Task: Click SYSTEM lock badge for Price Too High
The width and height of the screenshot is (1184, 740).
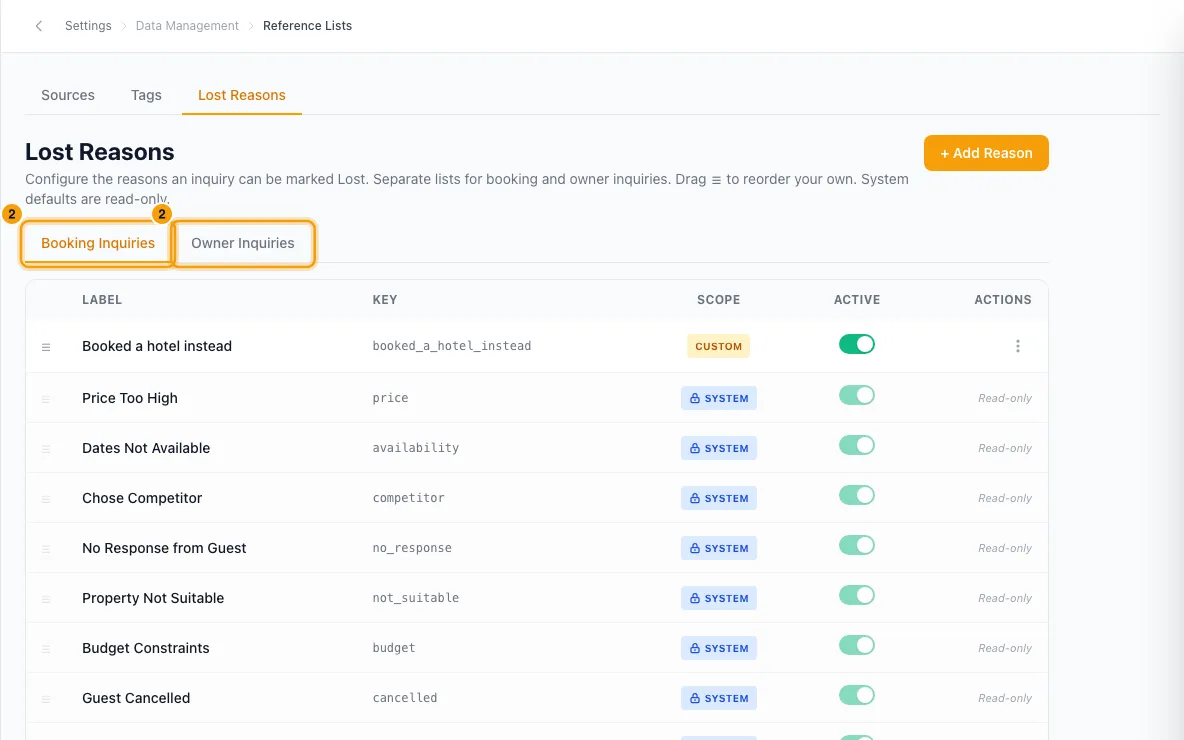Action: point(719,398)
